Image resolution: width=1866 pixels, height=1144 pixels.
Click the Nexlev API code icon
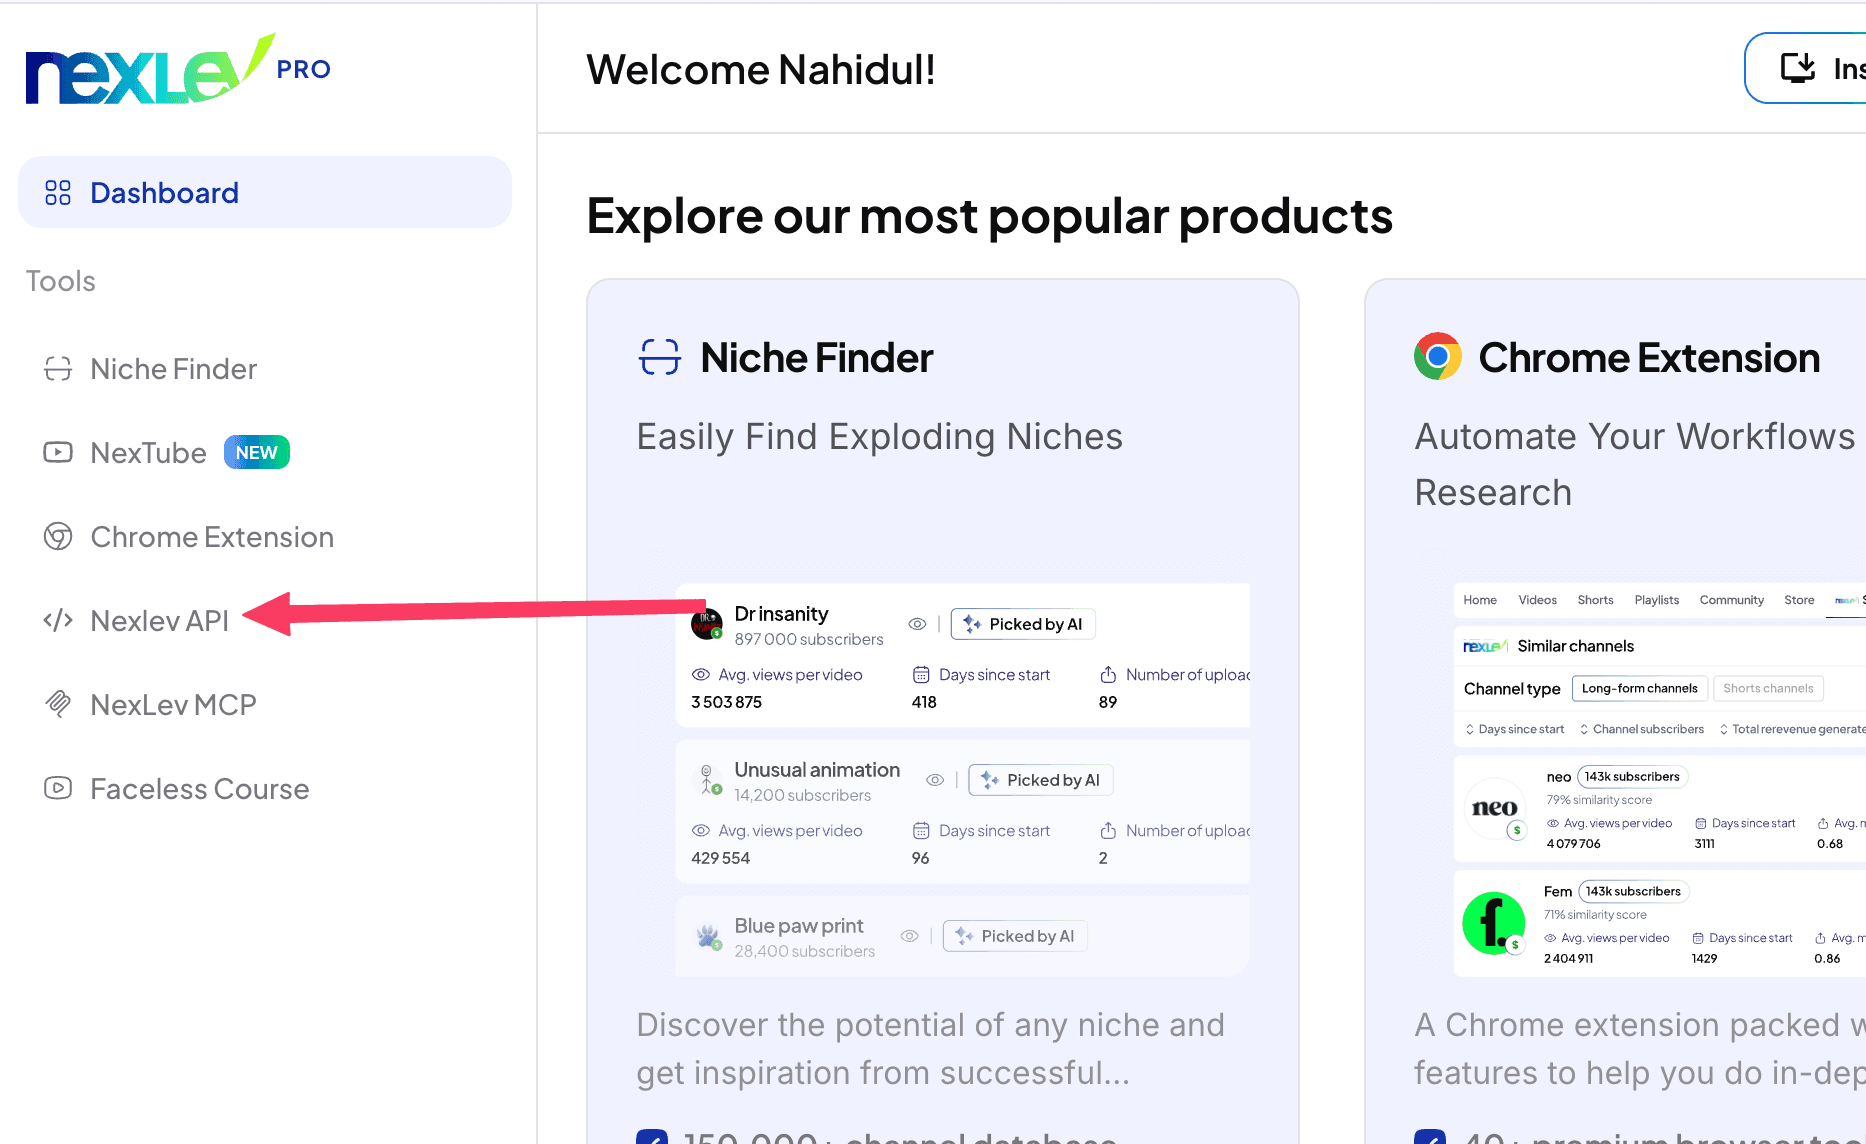(58, 621)
